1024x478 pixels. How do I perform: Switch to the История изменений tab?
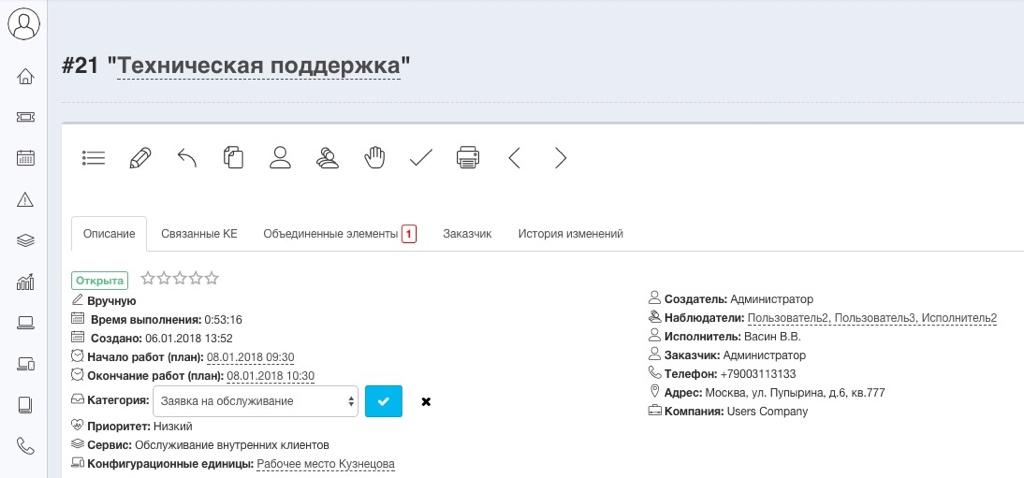click(x=570, y=234)
